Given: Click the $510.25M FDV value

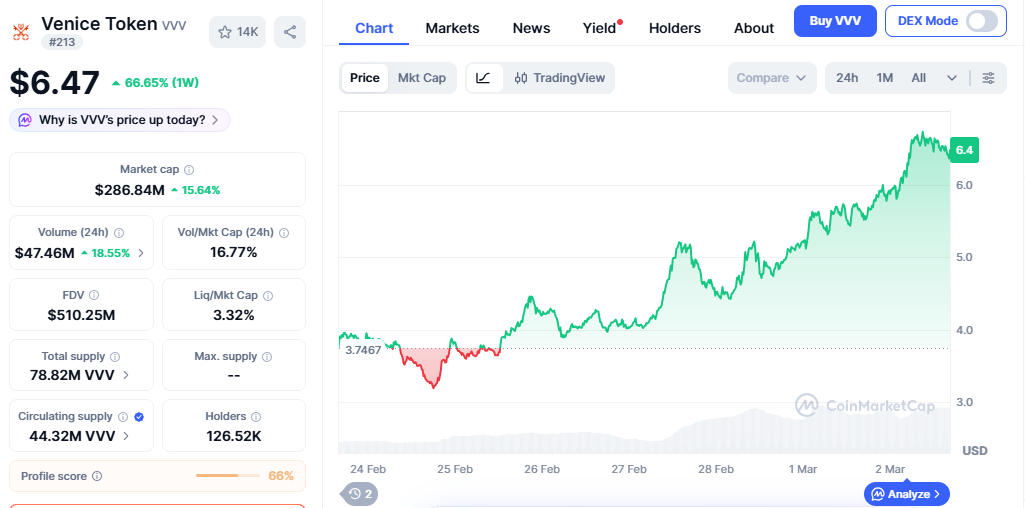Looking at the screenshot, I should [81, 315].
